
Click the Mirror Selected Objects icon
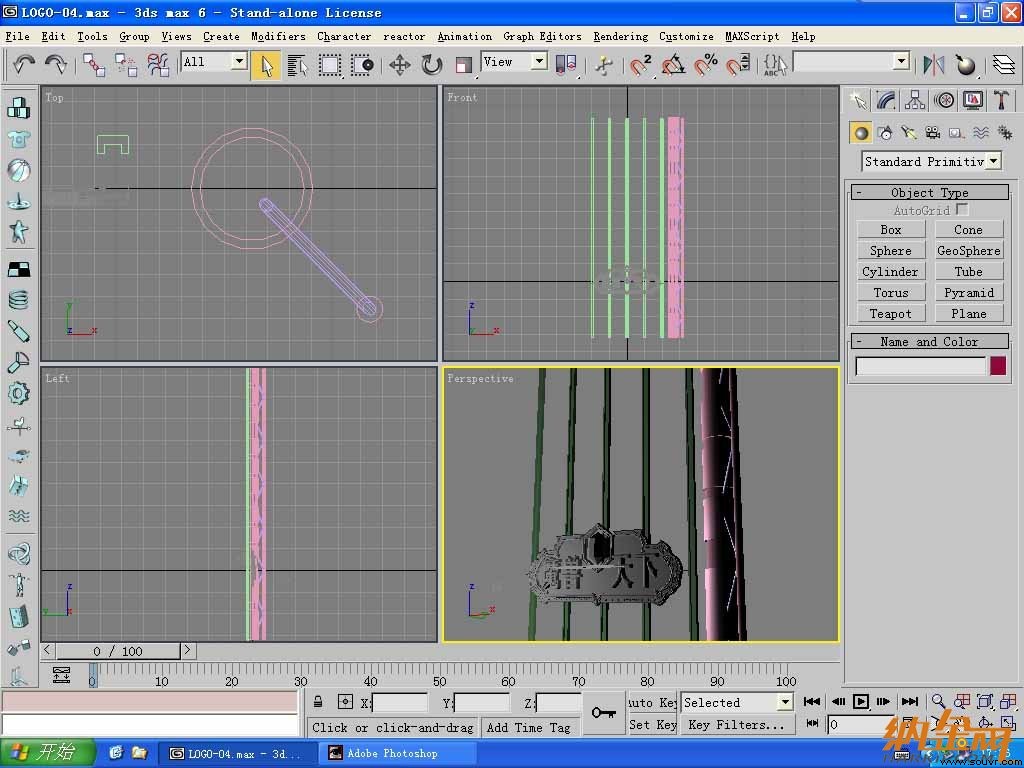[934, 65]
